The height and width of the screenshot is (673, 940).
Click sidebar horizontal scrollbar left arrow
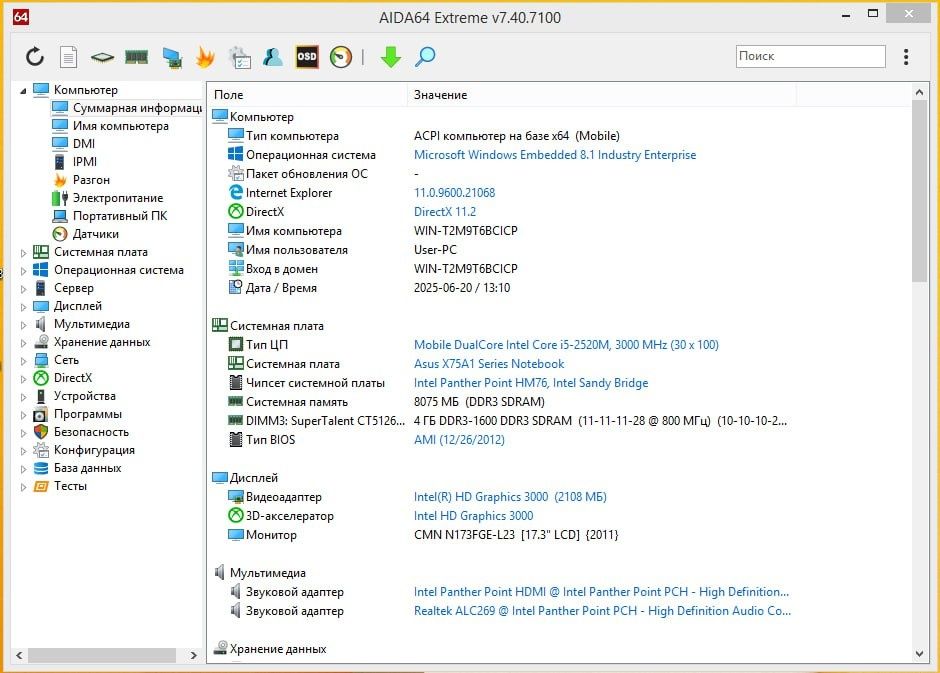19,655
